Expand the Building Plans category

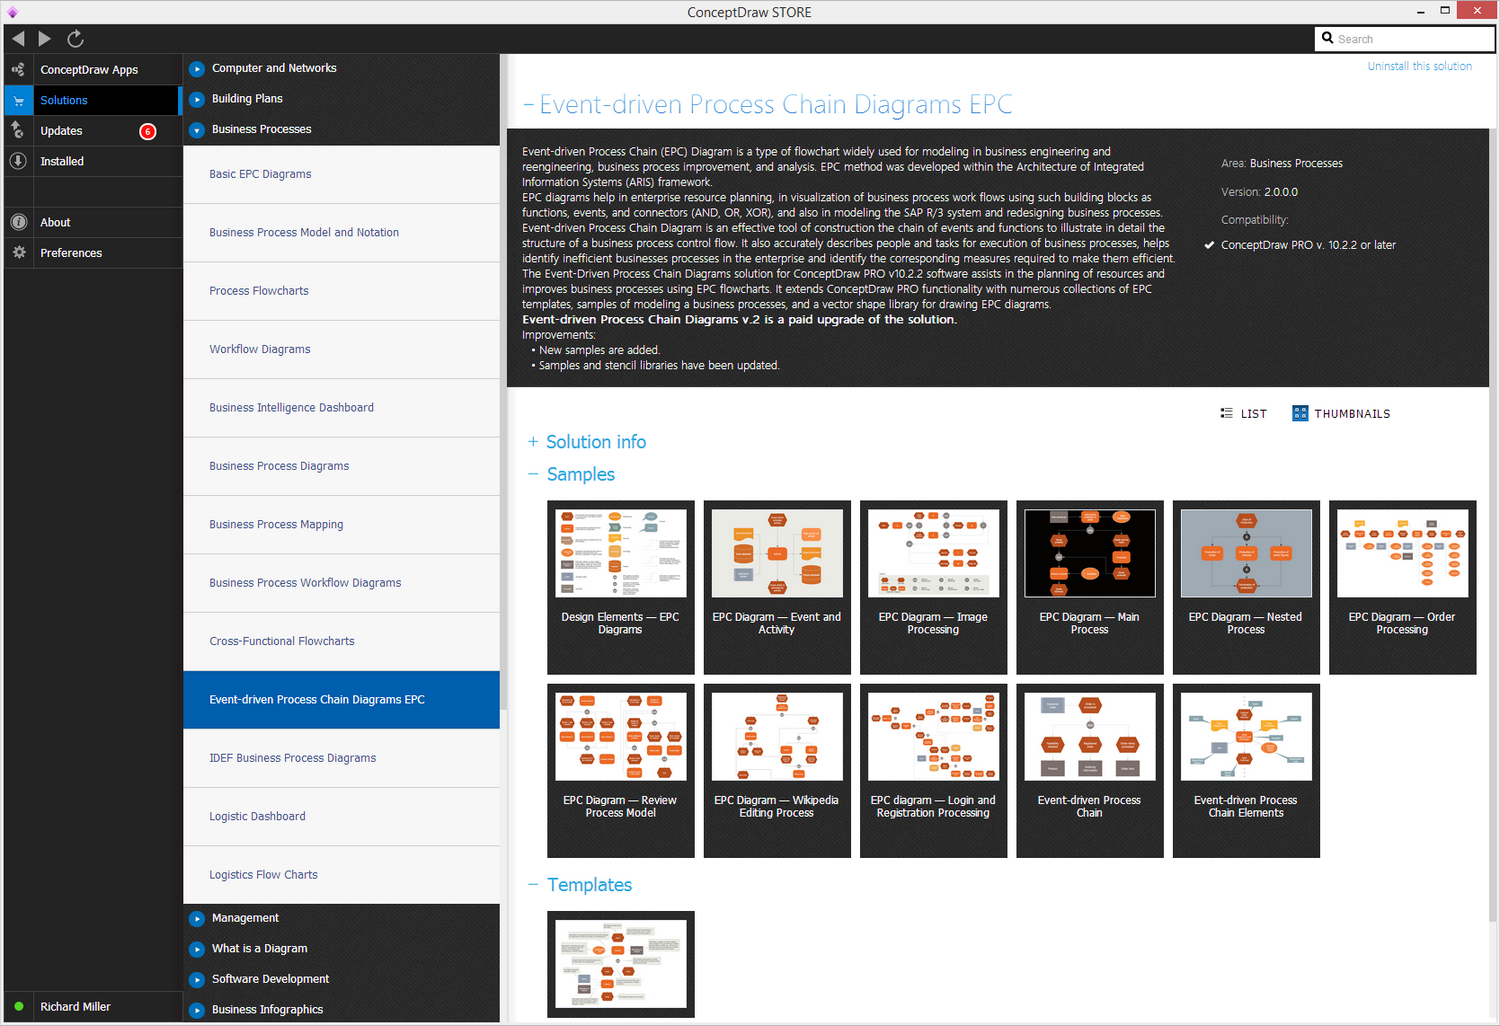pos(197,99)
